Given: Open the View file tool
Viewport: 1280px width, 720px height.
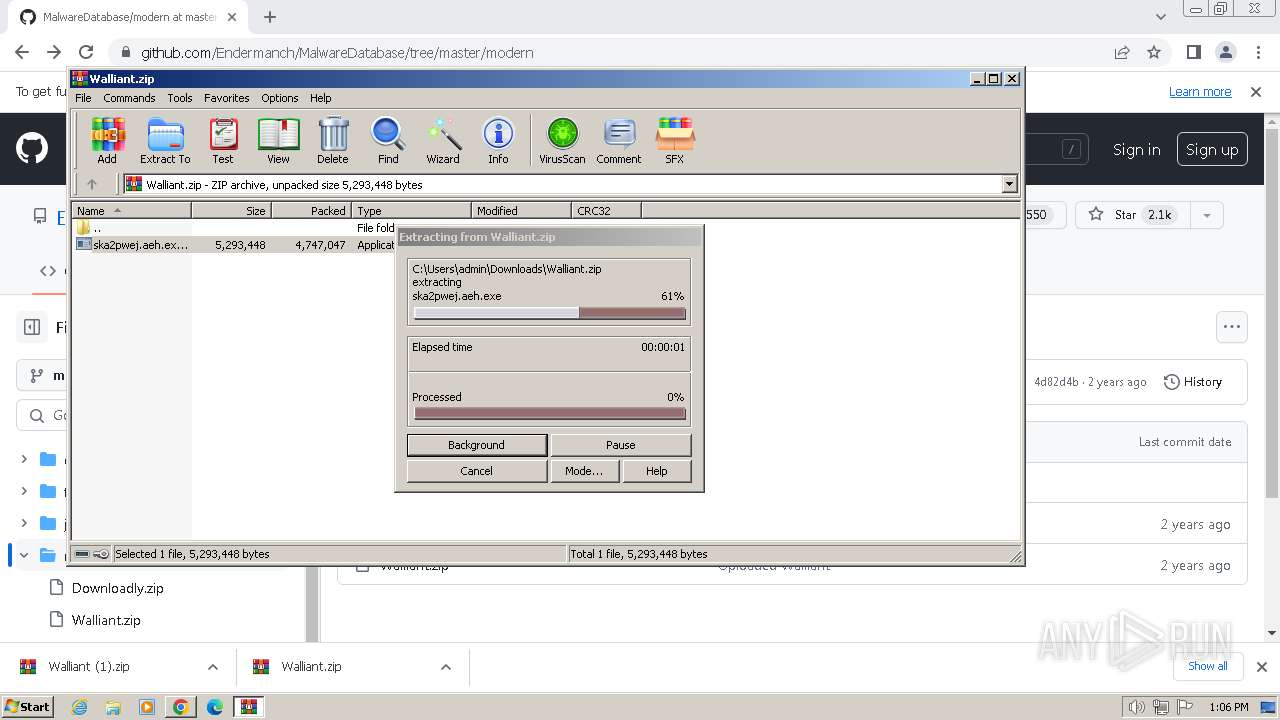Looking at the screenshot, I should [x=278, y=140].
